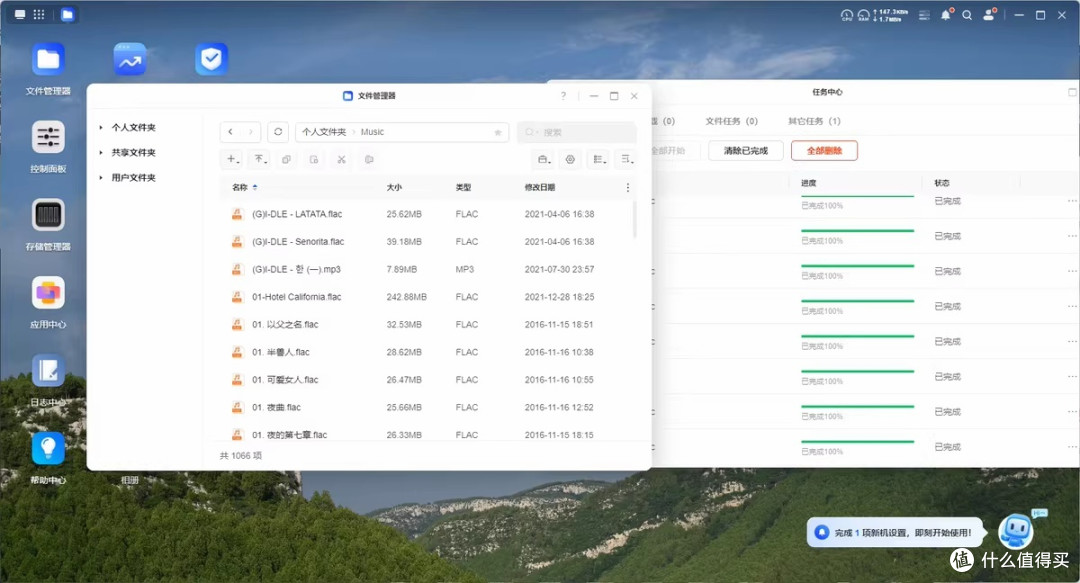Image resolution: width=1080 pixels, height=583 pixels.
Task: Click the paste icon in File Manager toolbar
Action: (x=313, y=159)
